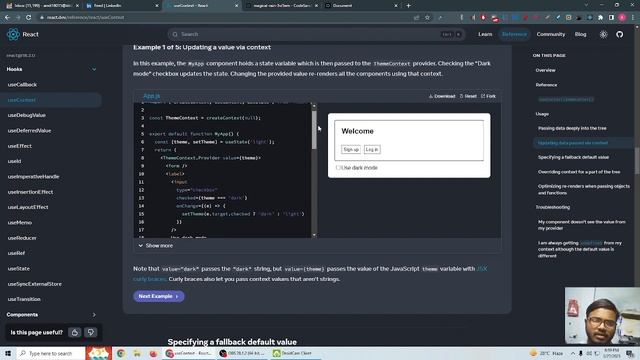The width and height of the screenshot is (640, 360).
Task: Open the Learn nav item
Action: [485, 34]
